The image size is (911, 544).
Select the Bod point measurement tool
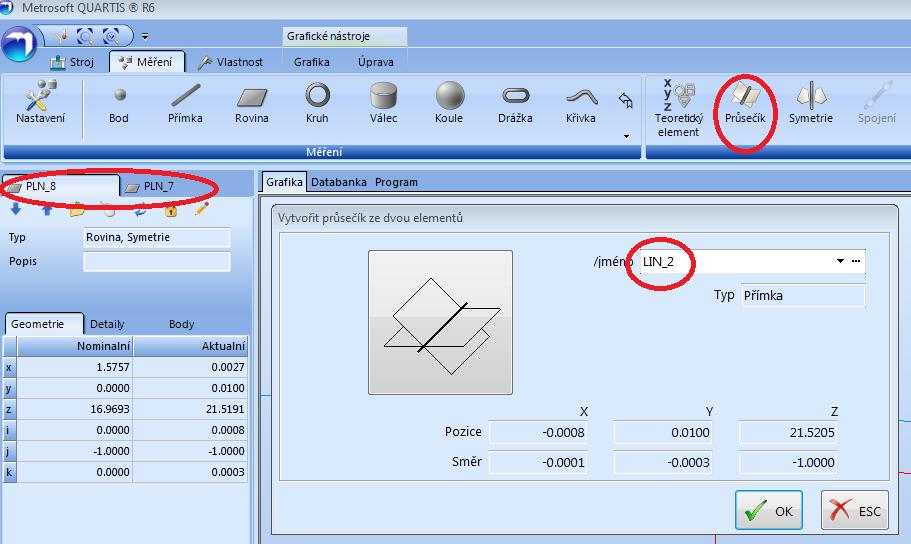tap(119, 103)
